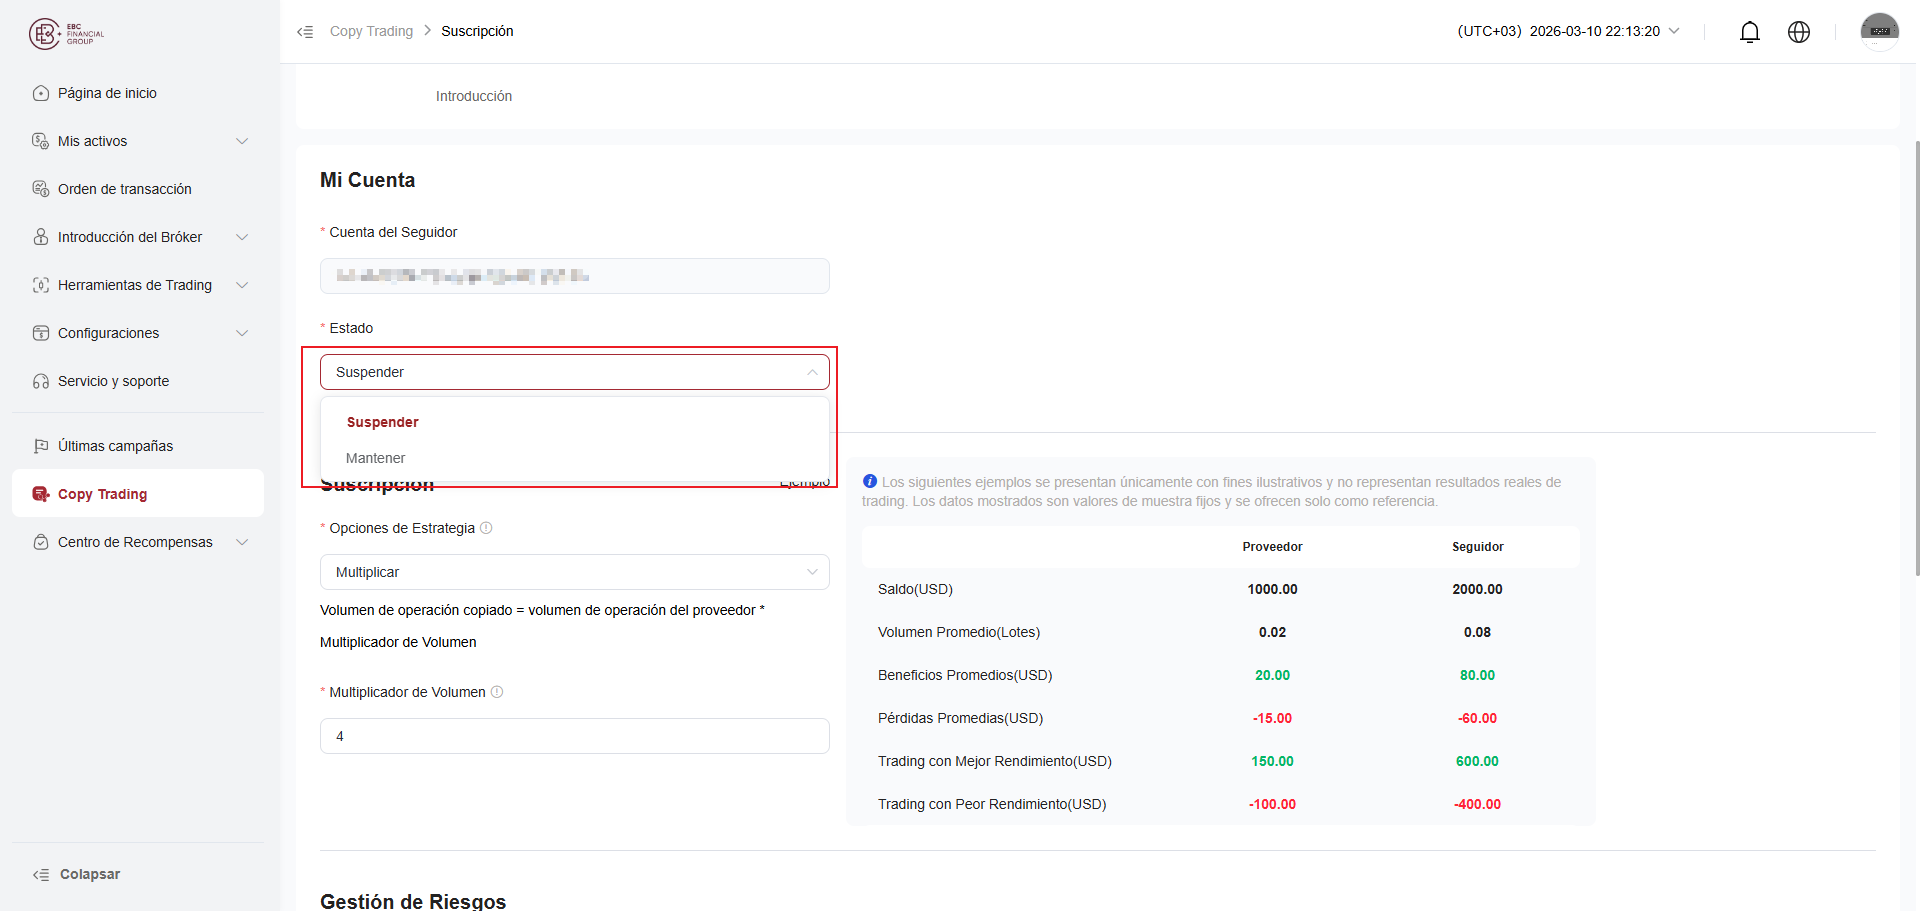Expand the Herramientas de Trading chevron

click(x=242, y=285)
